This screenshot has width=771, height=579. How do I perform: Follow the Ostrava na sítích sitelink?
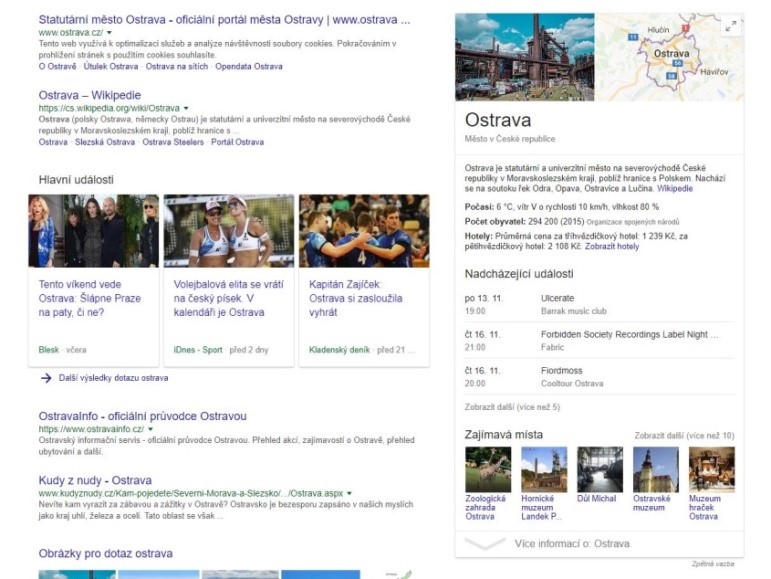click(177, 66)
